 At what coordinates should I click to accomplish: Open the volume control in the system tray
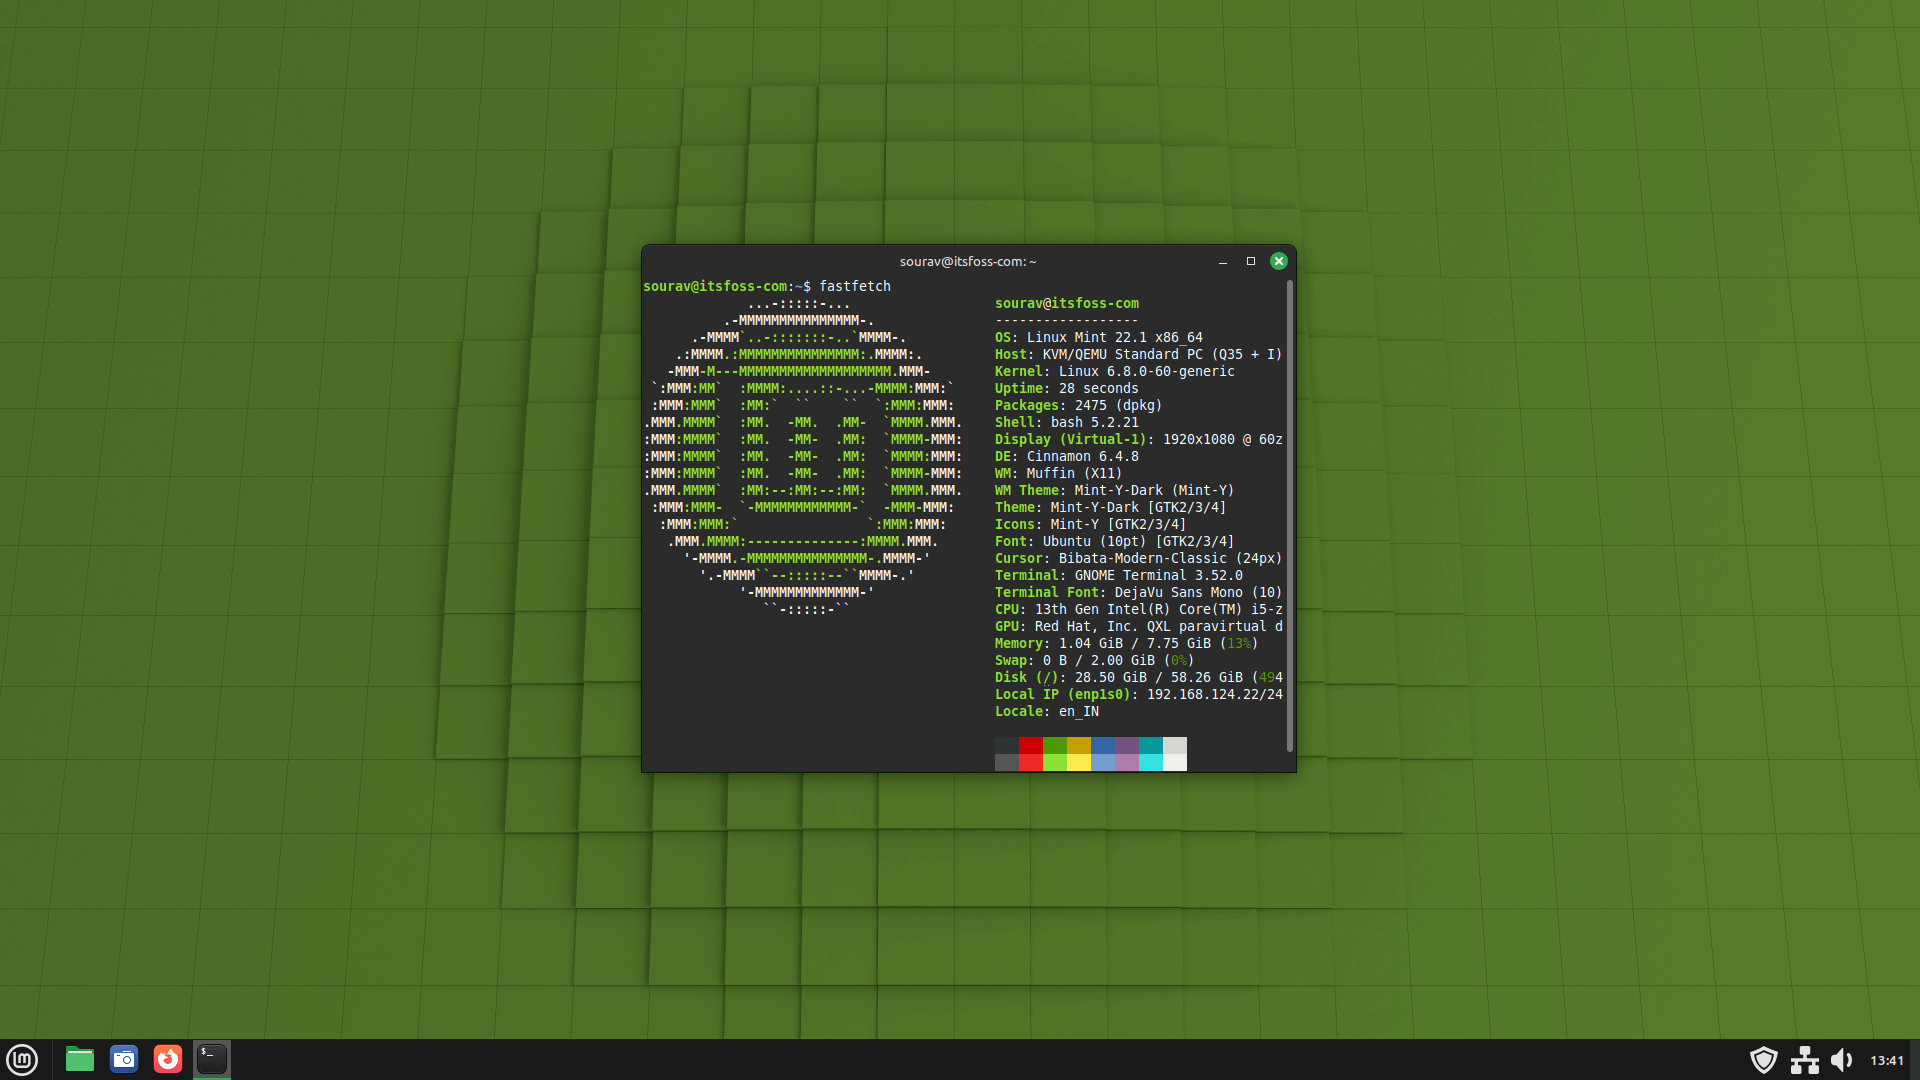pos(1845,1059)
